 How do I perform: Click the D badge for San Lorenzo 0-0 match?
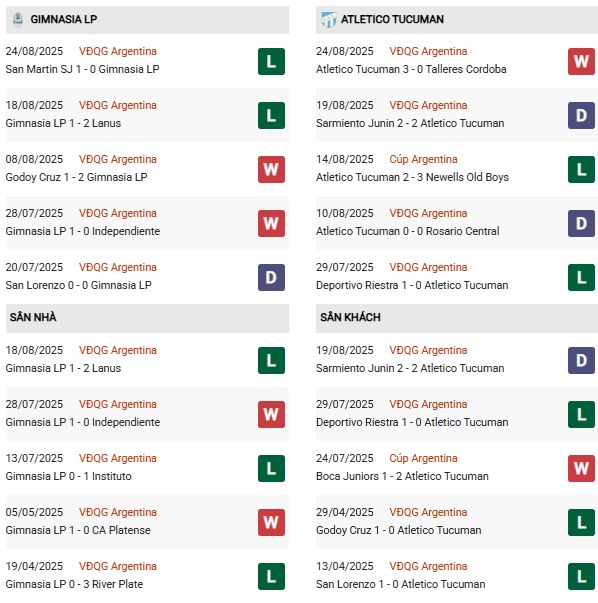[271, 277]
